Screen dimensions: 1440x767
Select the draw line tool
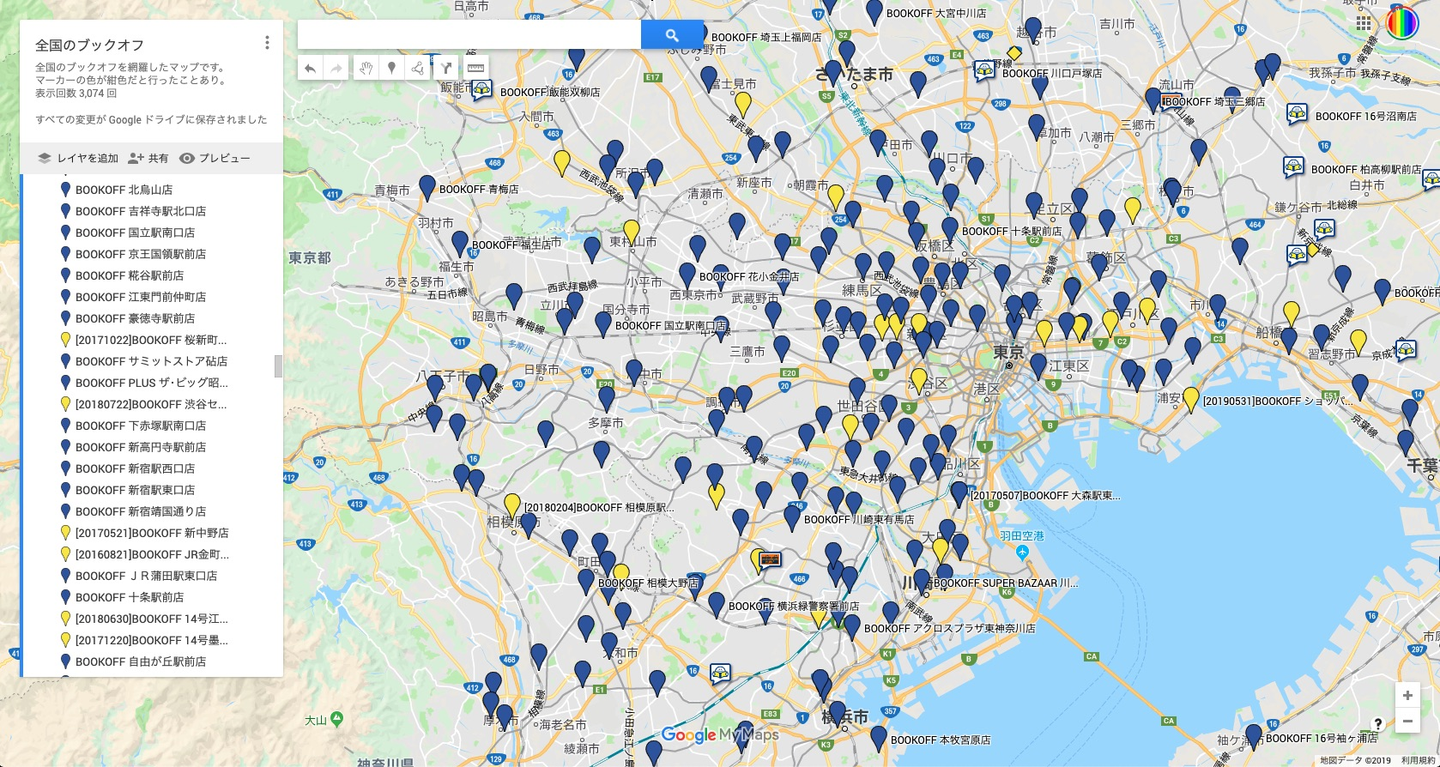click(x=418, y=68)
